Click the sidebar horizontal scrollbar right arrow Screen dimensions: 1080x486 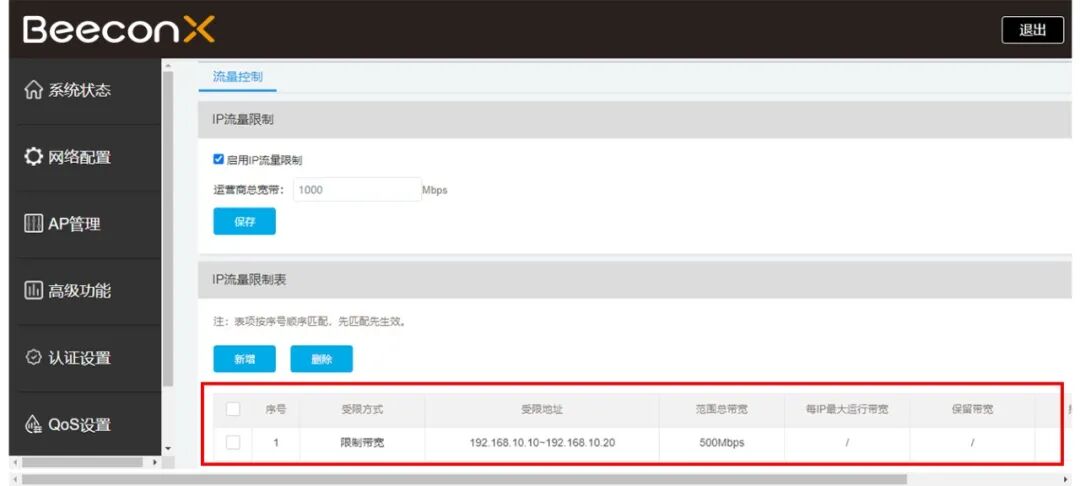coord(154,462)
